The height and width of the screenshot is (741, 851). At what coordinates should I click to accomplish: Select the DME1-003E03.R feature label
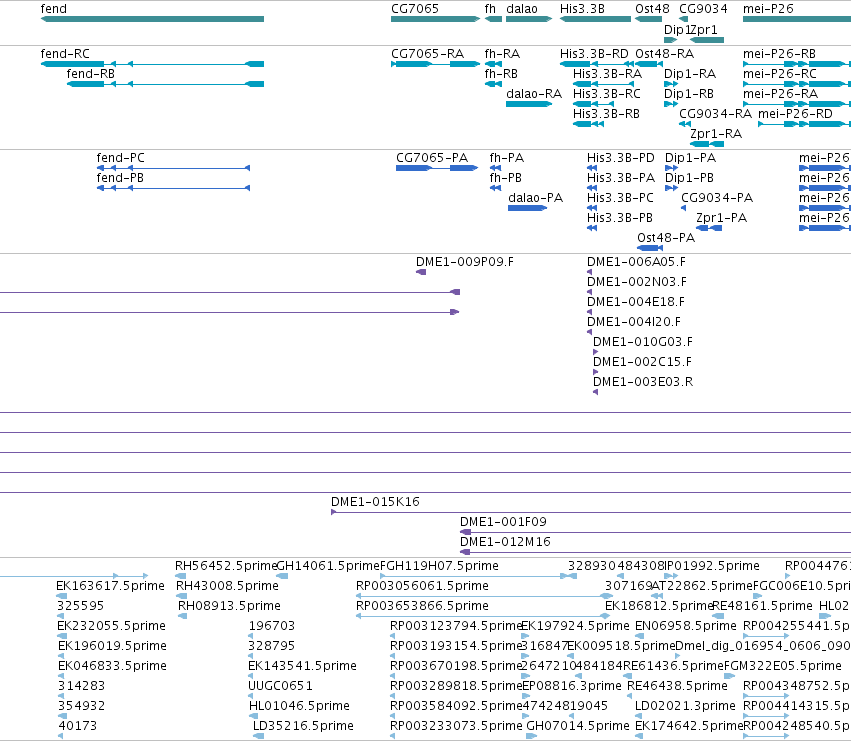[x=643, y=383]
